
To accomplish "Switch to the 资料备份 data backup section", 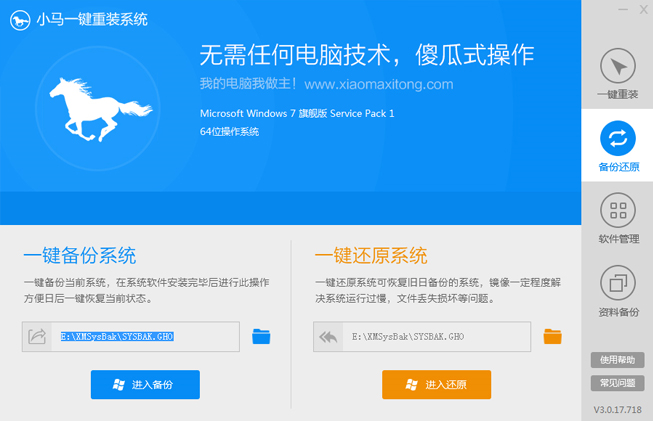I will pos(618,290).
